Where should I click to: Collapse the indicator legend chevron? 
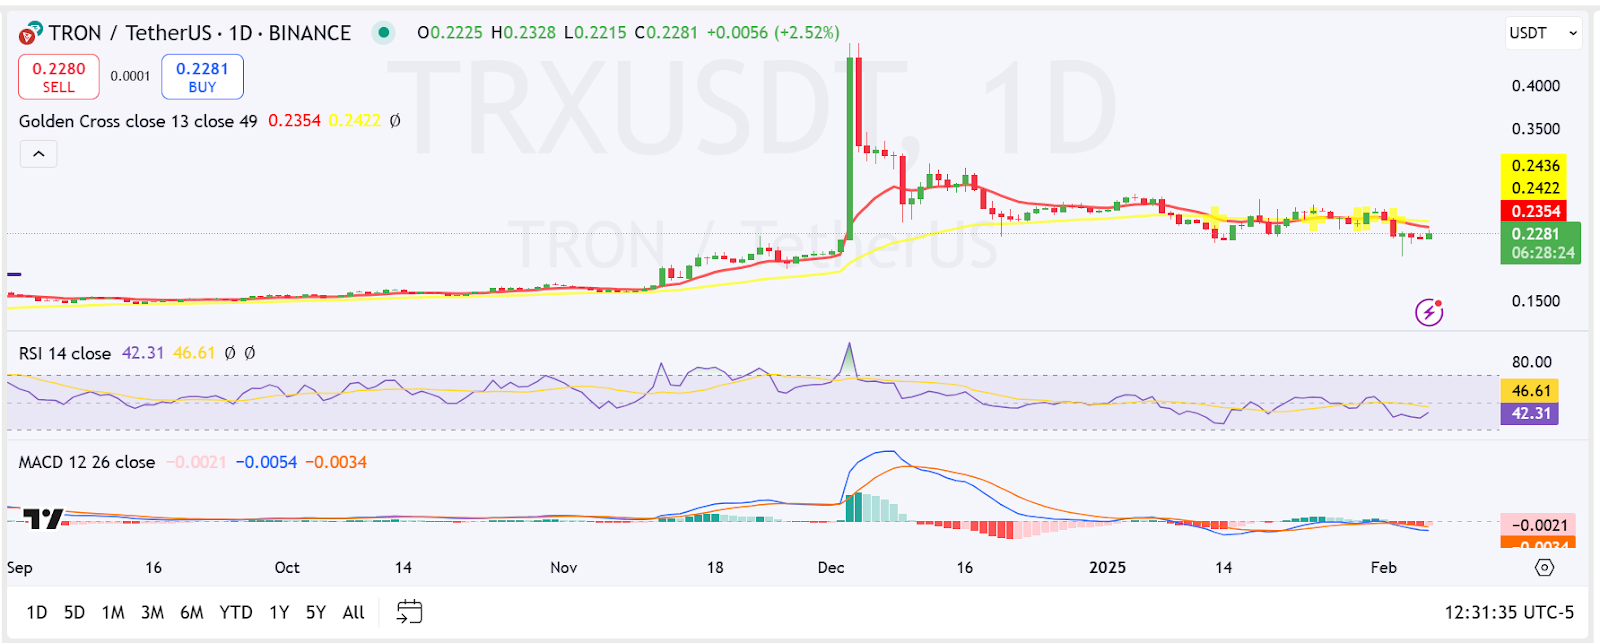click(38, 154)
